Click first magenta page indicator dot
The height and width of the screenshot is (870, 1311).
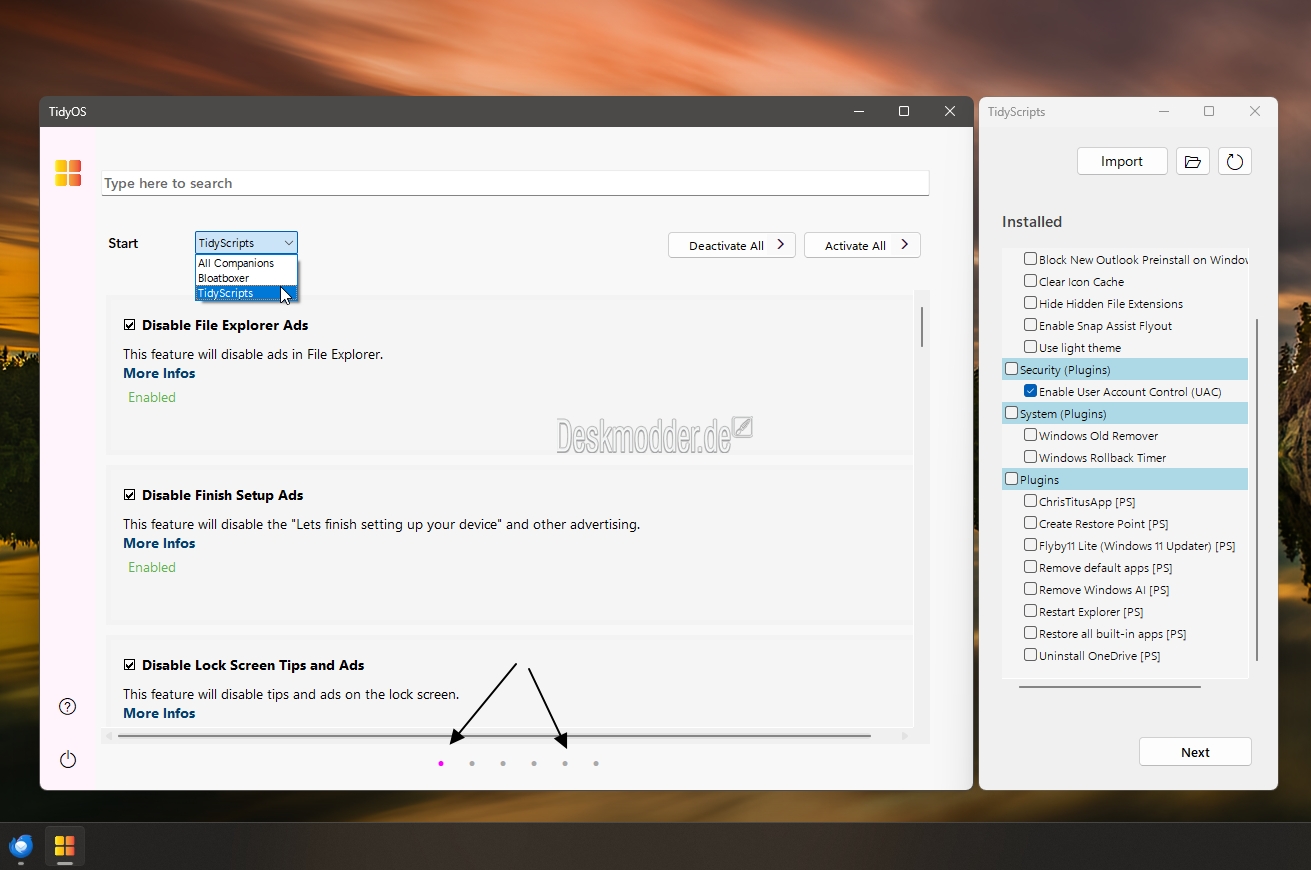441,764
